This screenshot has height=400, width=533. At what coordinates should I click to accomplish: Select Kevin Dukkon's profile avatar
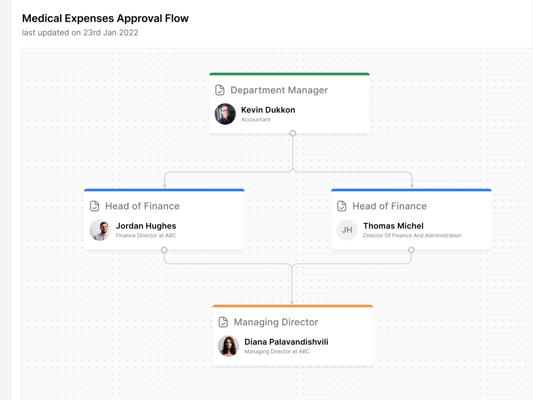point(225,114)
